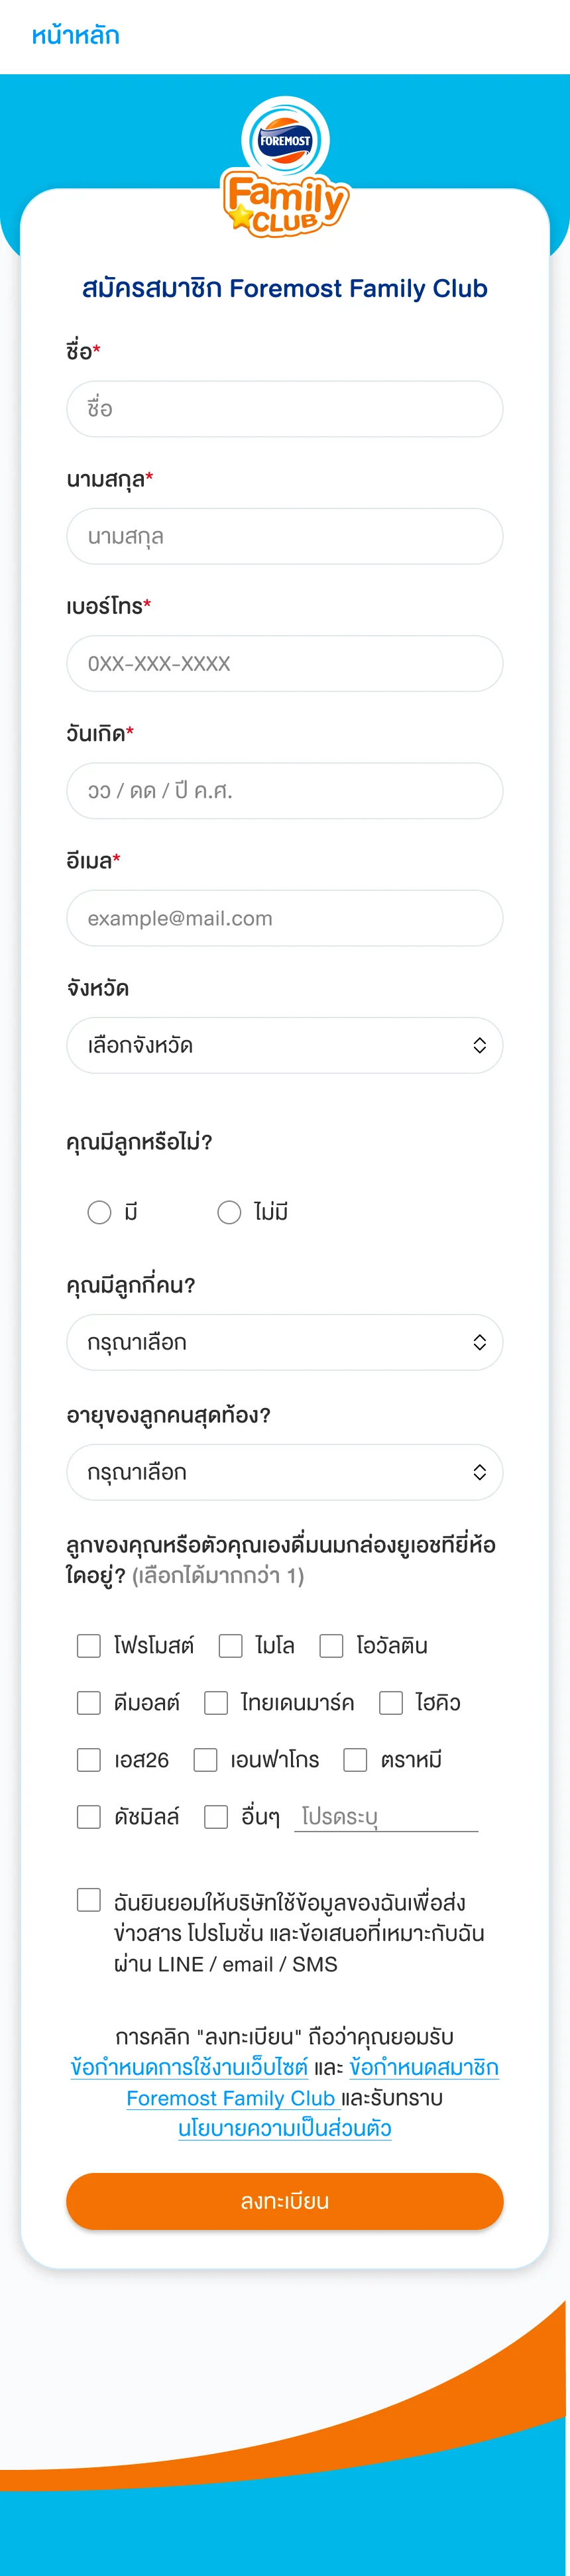570x2576 pixels.
Task: Enable the โอวัลติน checkbox
Action: tap(331, 1646)
